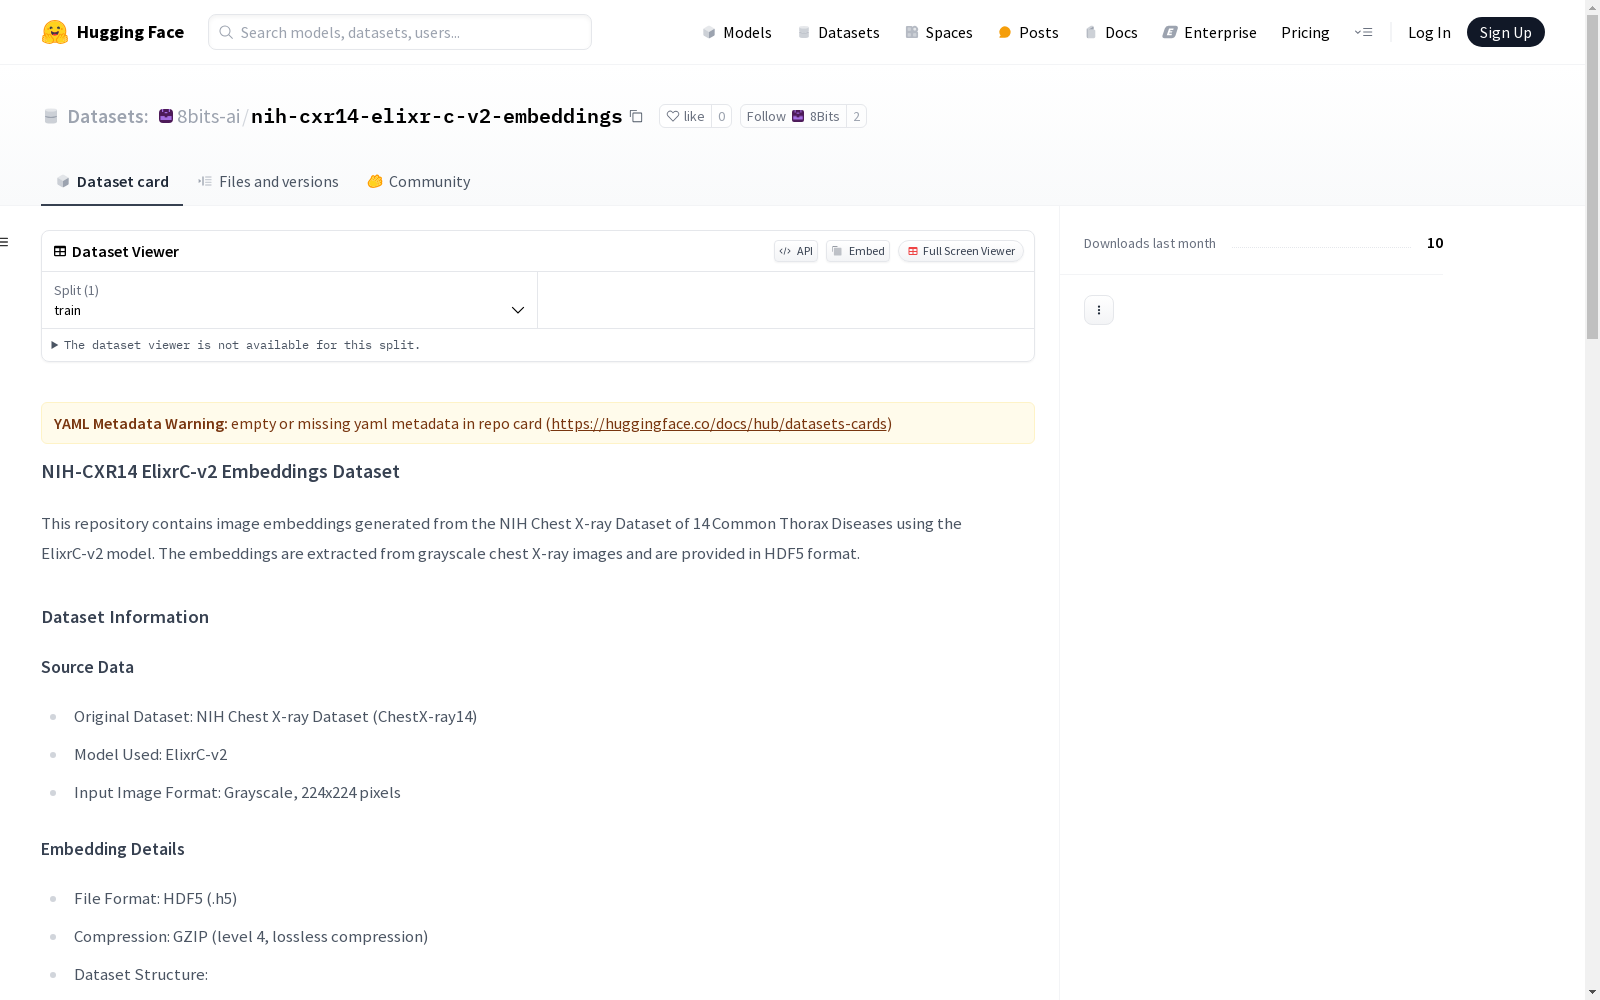Click the Embedding Details heading
The image size is (1600, 1000).
point(113,849)
